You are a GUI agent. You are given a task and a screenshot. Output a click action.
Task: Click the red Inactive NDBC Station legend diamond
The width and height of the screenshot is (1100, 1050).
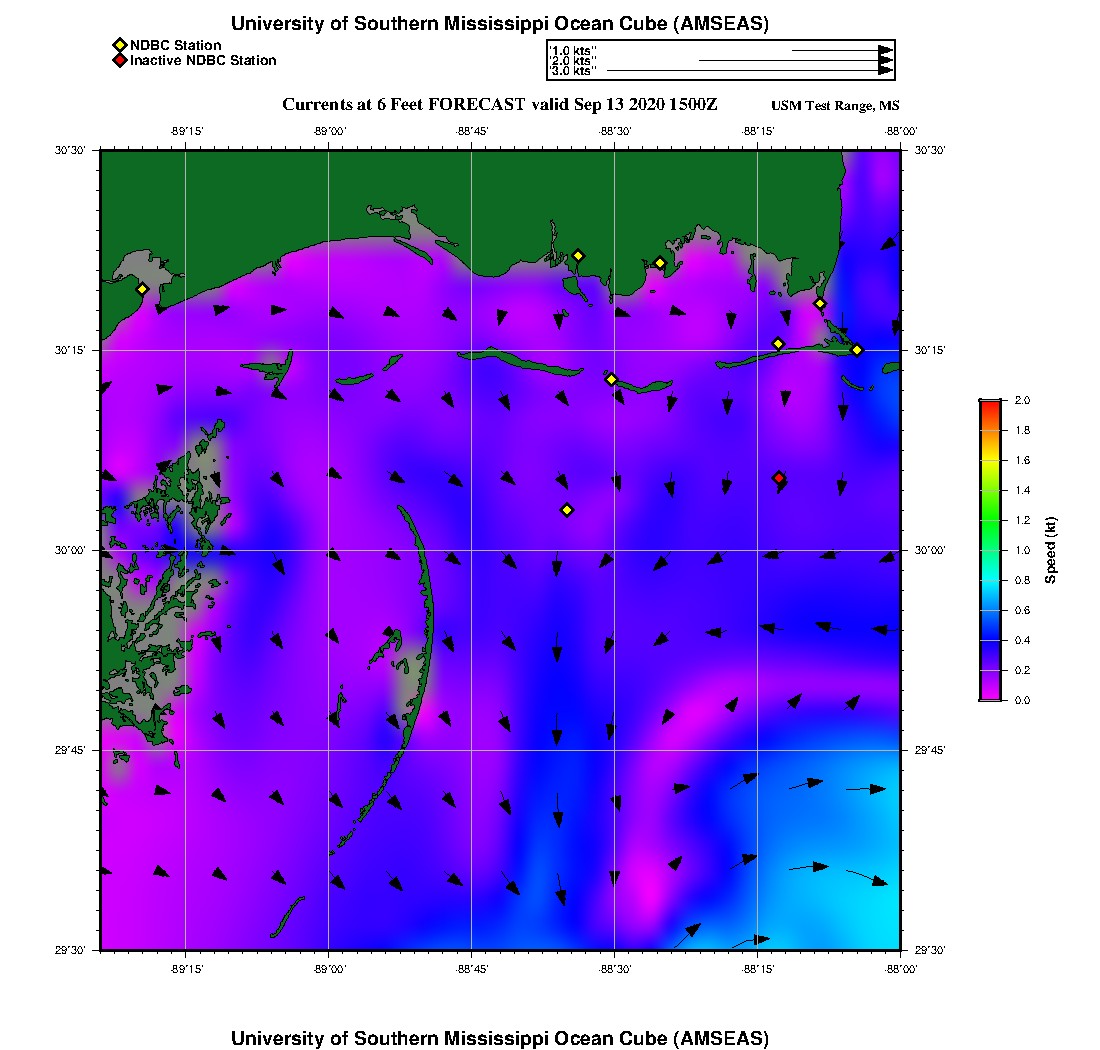tap(119, 60)
